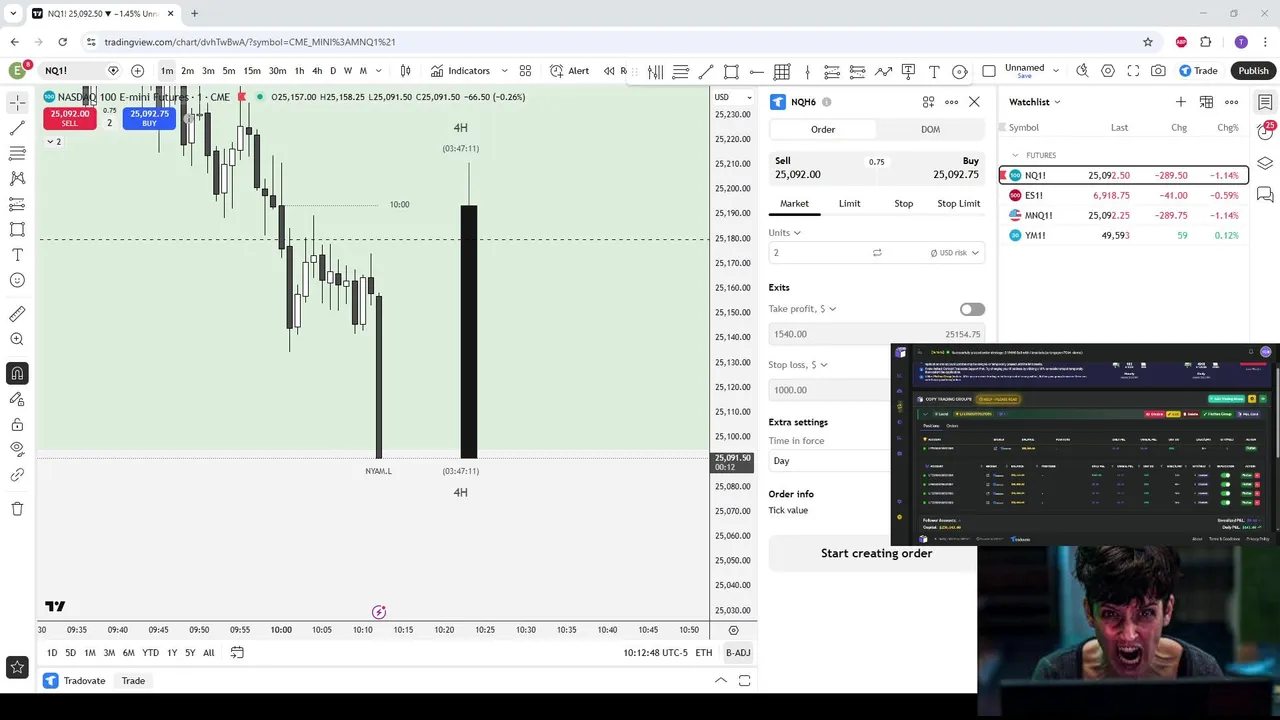Select the Limit order type tab
Image resolution: width=1280 pixels, height=720 pixels.
click(849, 203)
